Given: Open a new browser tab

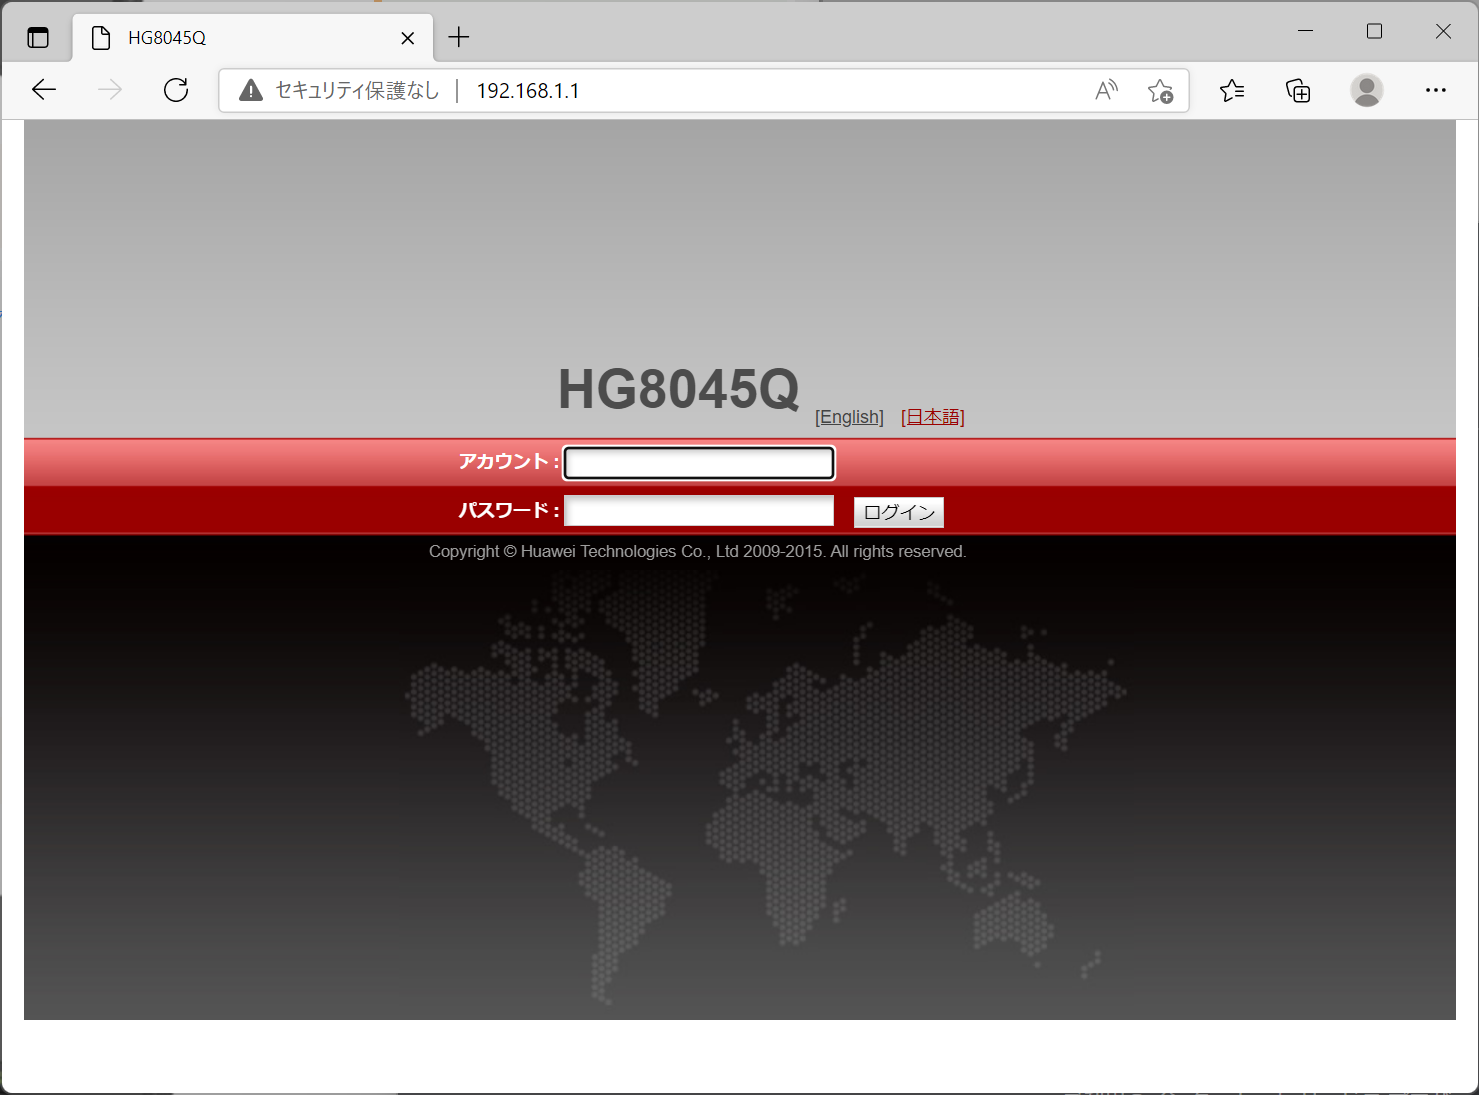Looking at the screenshot, I should pos(459,37).
